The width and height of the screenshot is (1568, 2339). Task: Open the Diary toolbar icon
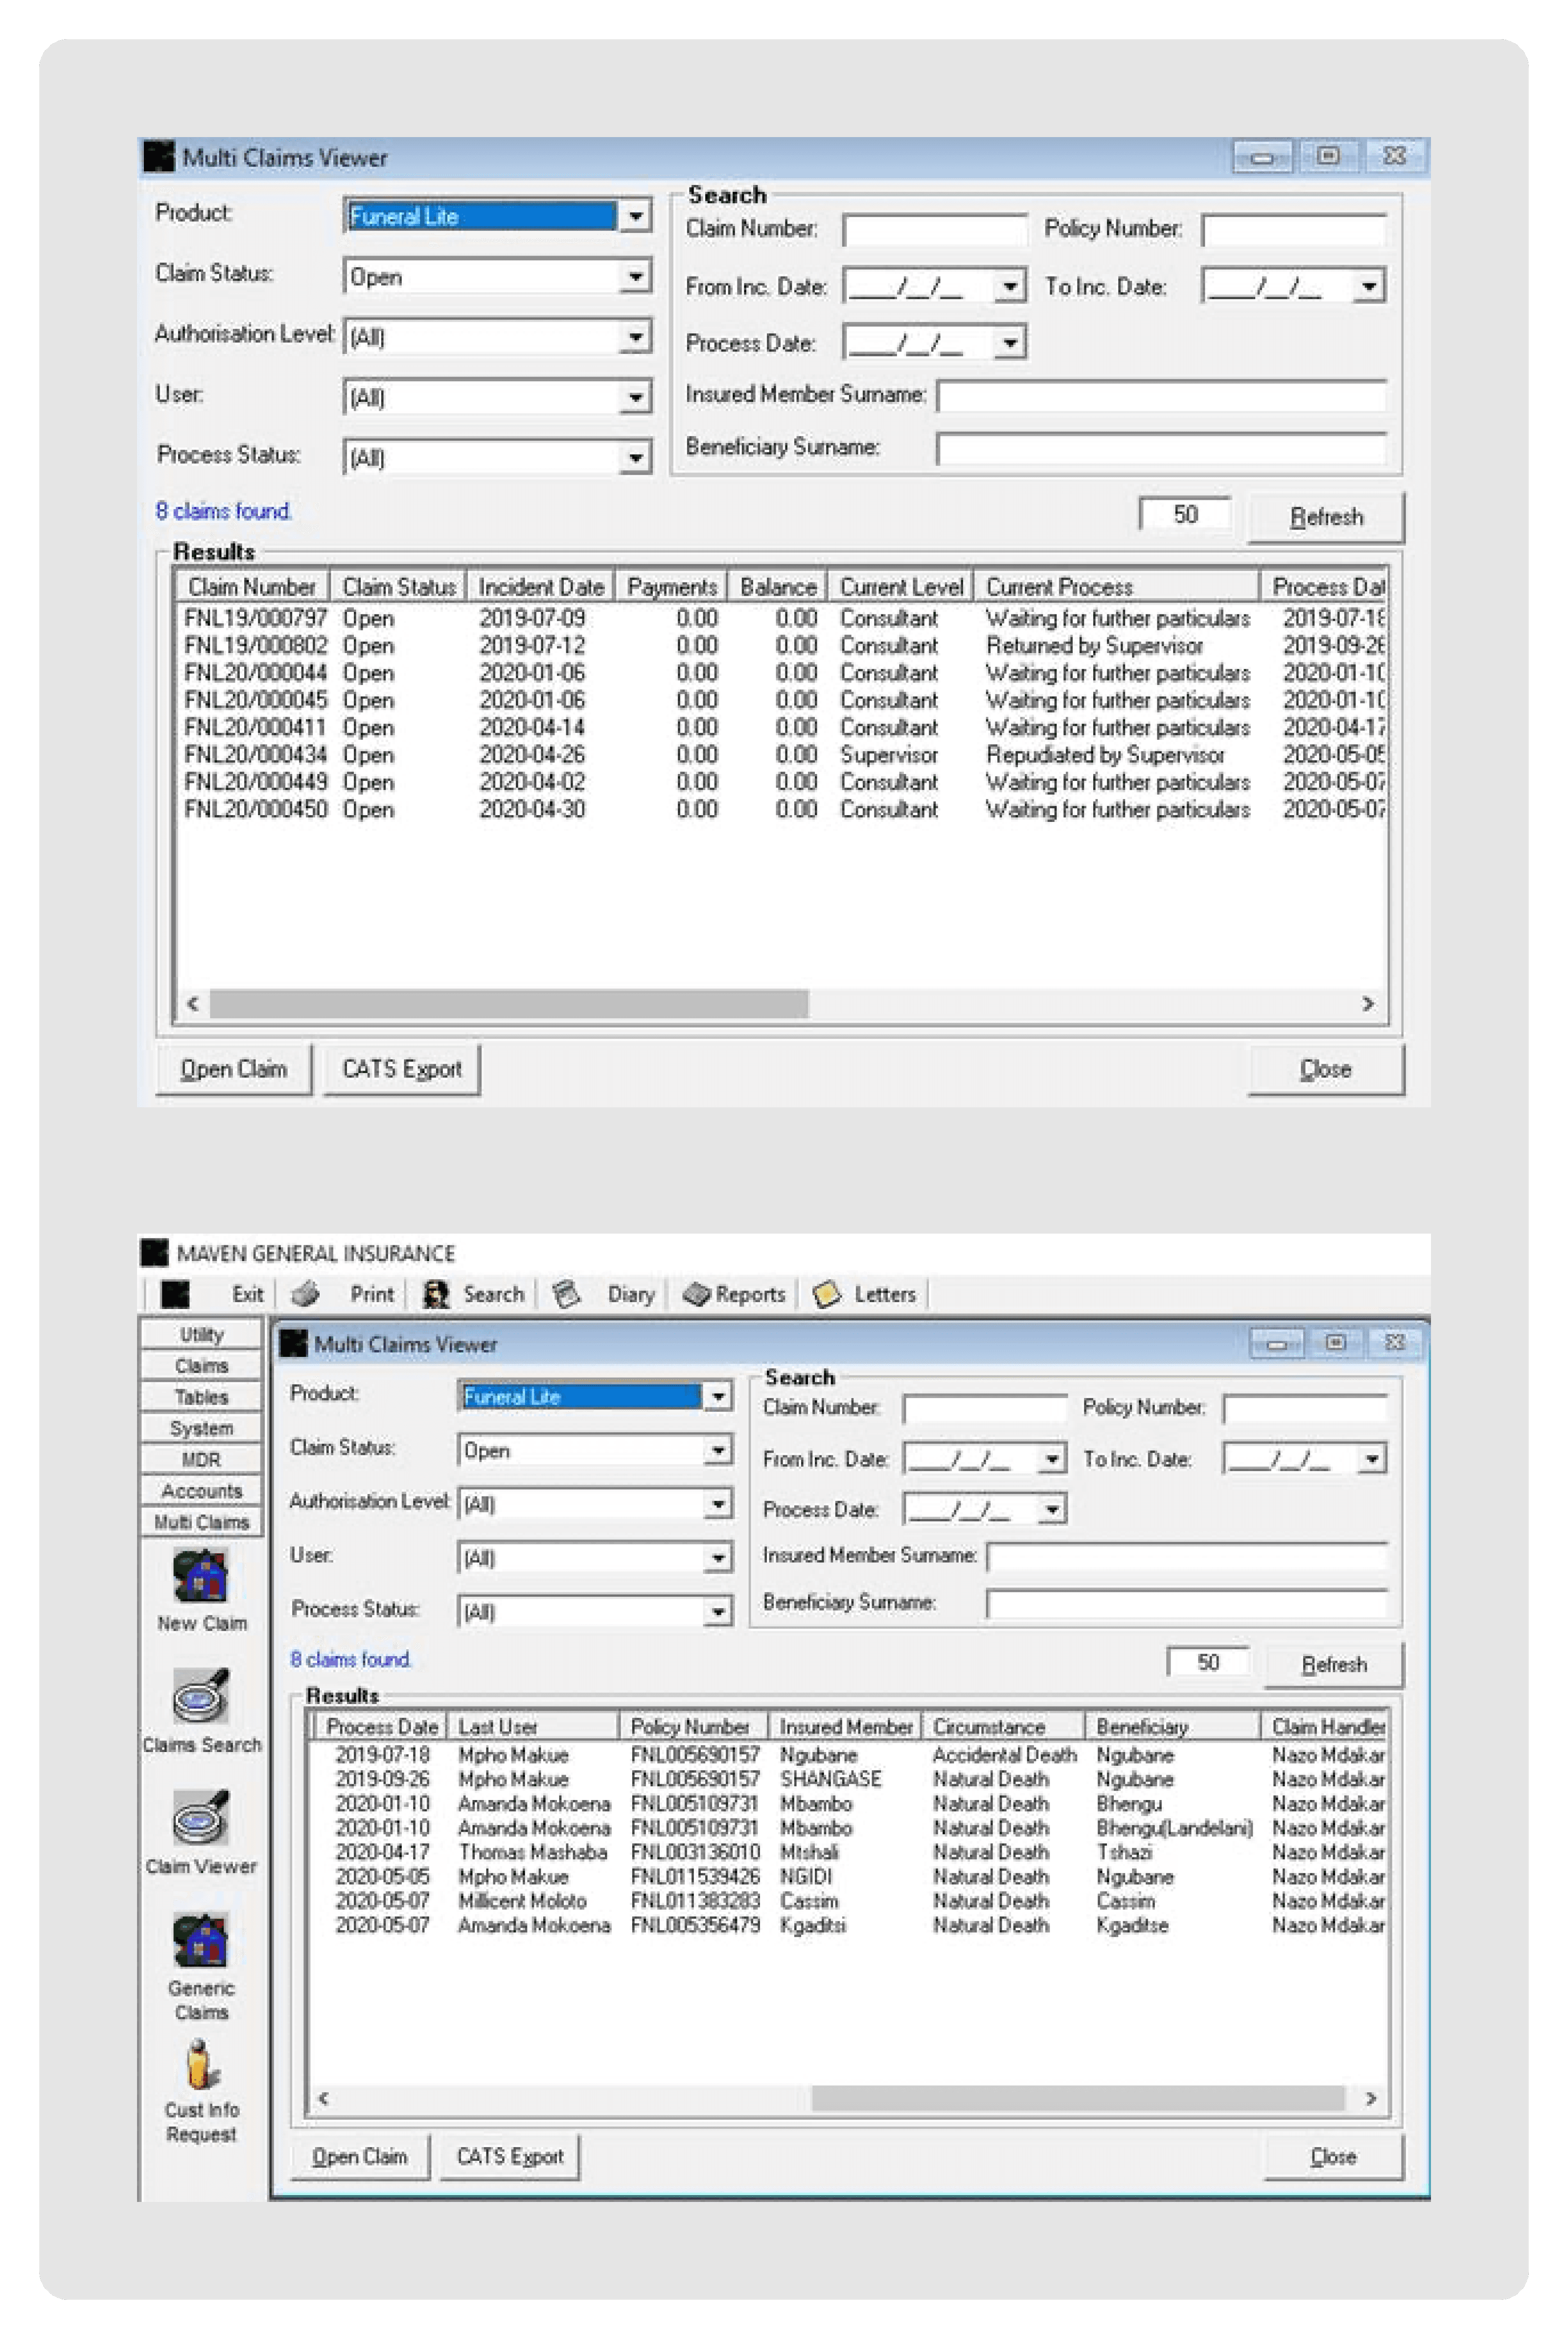[x=567, y=1294]
